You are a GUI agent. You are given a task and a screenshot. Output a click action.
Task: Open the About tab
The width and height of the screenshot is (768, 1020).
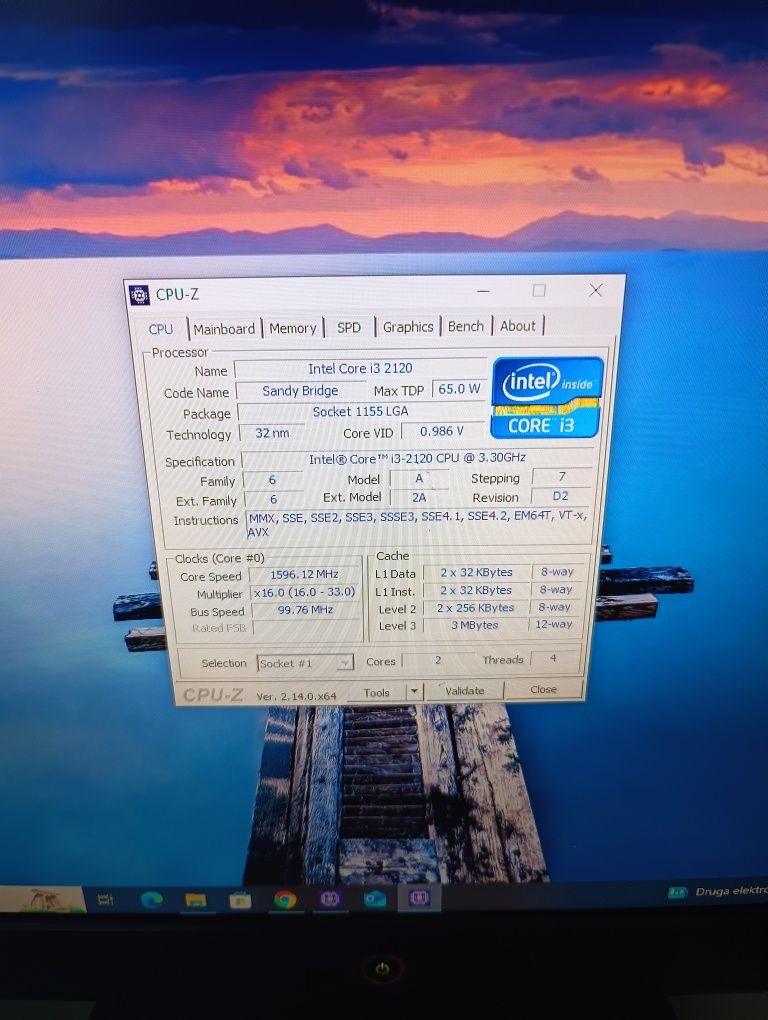518,325
